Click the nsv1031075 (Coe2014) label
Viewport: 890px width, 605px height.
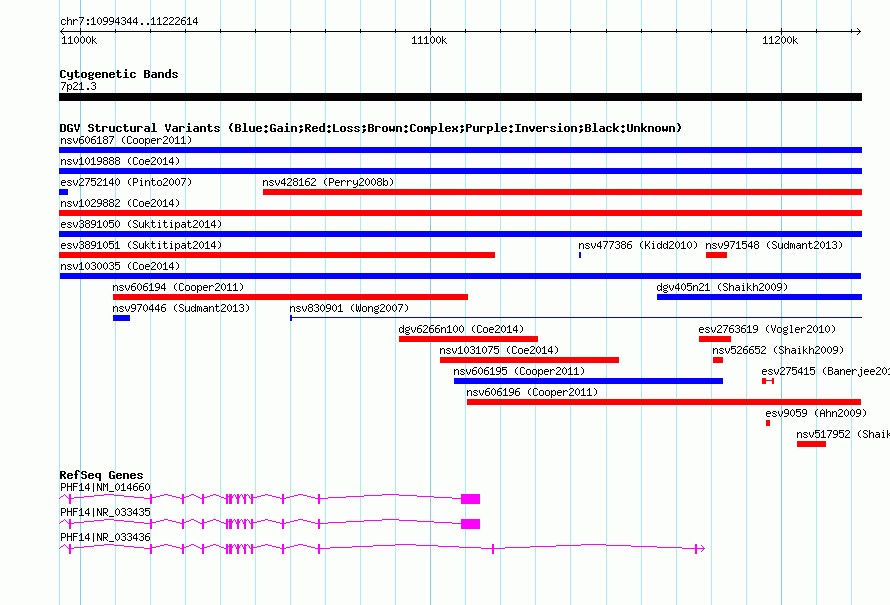tap(499, 350)
